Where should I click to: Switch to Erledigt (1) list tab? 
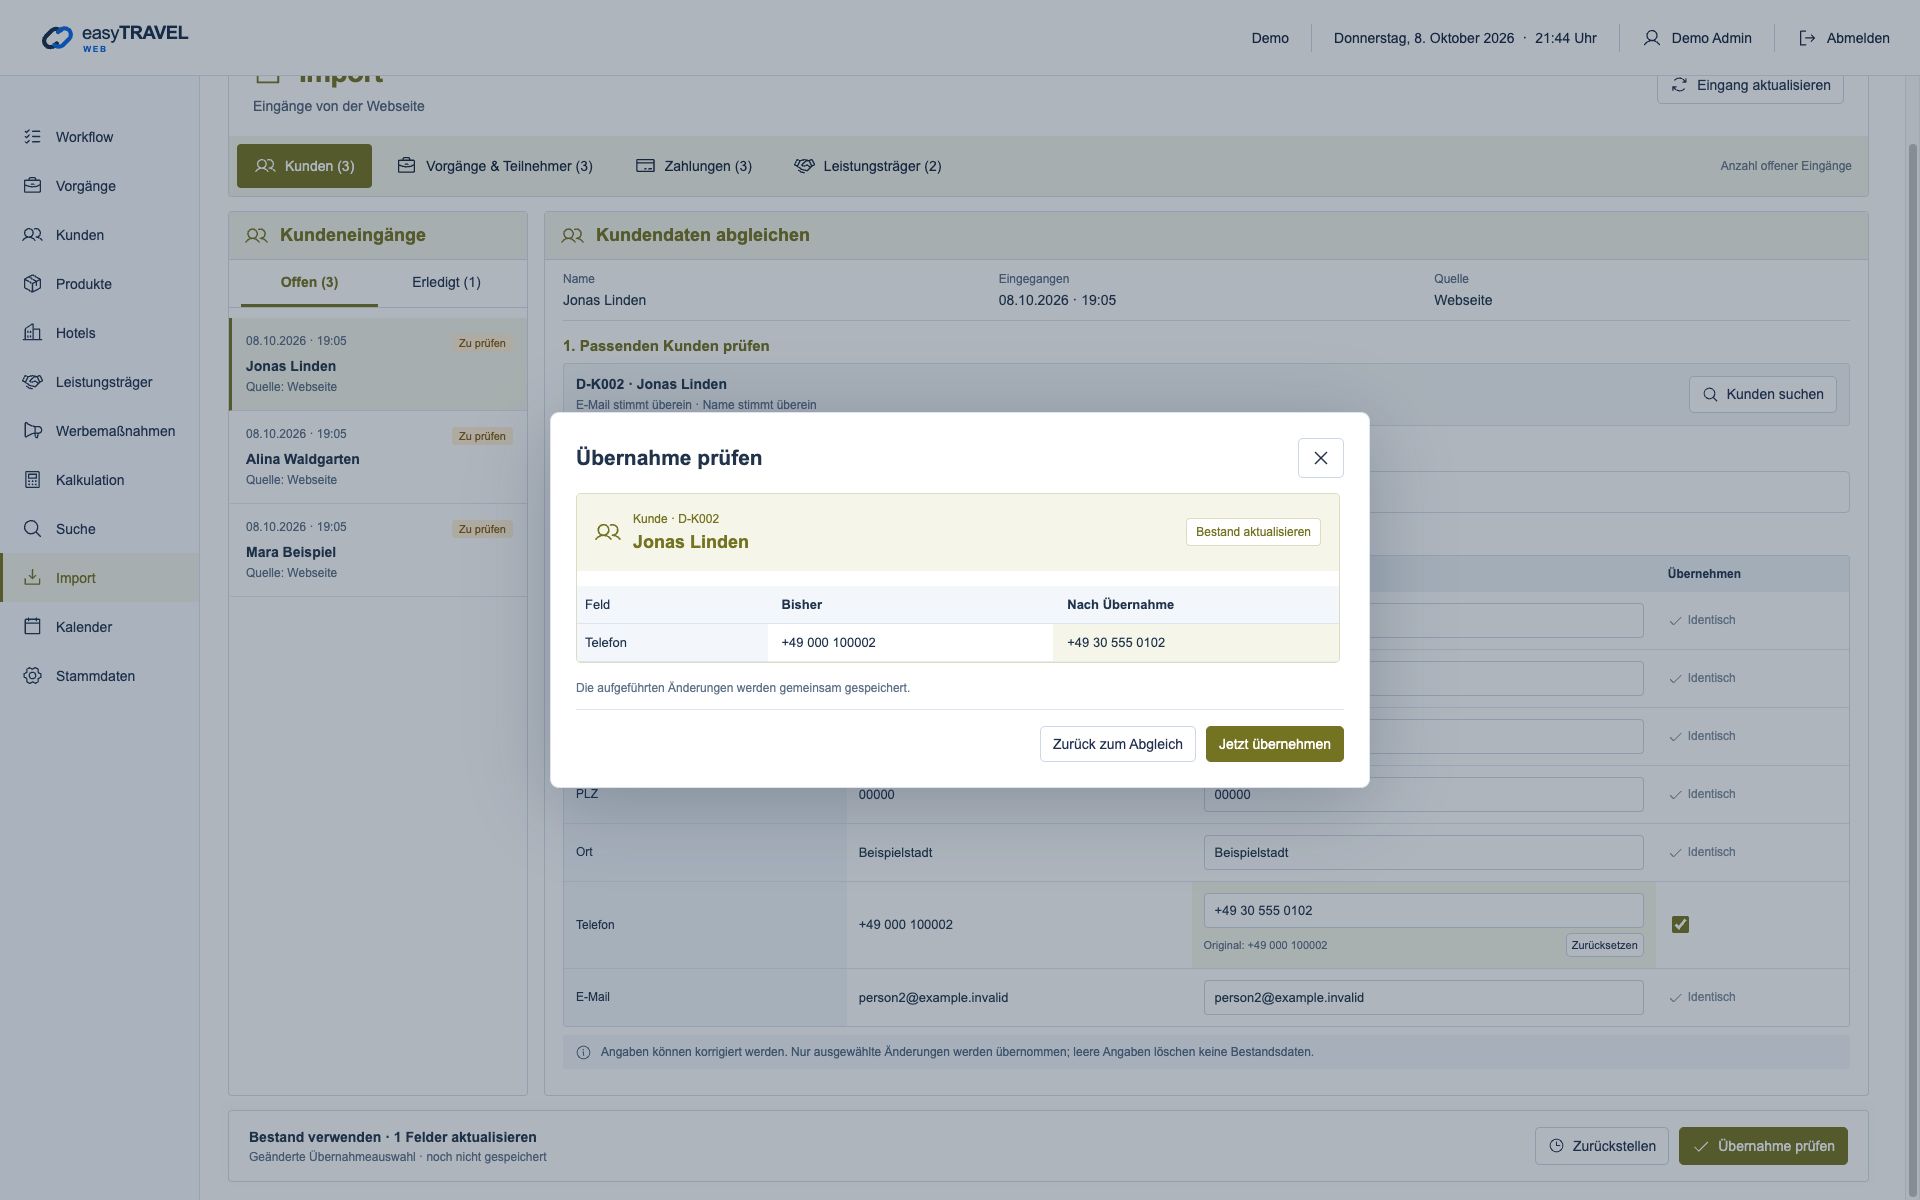coord(446,283)
